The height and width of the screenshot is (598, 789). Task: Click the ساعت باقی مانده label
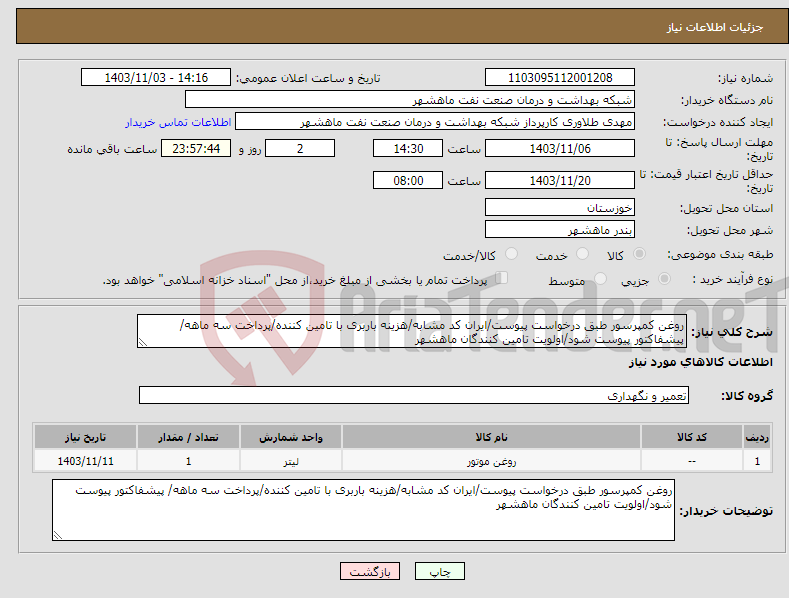coord(112,150)
